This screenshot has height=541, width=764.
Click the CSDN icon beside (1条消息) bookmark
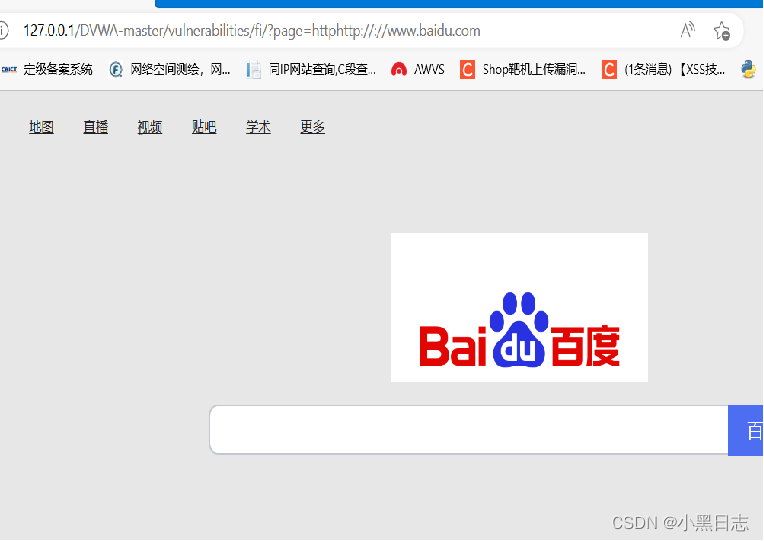point(609,70)
